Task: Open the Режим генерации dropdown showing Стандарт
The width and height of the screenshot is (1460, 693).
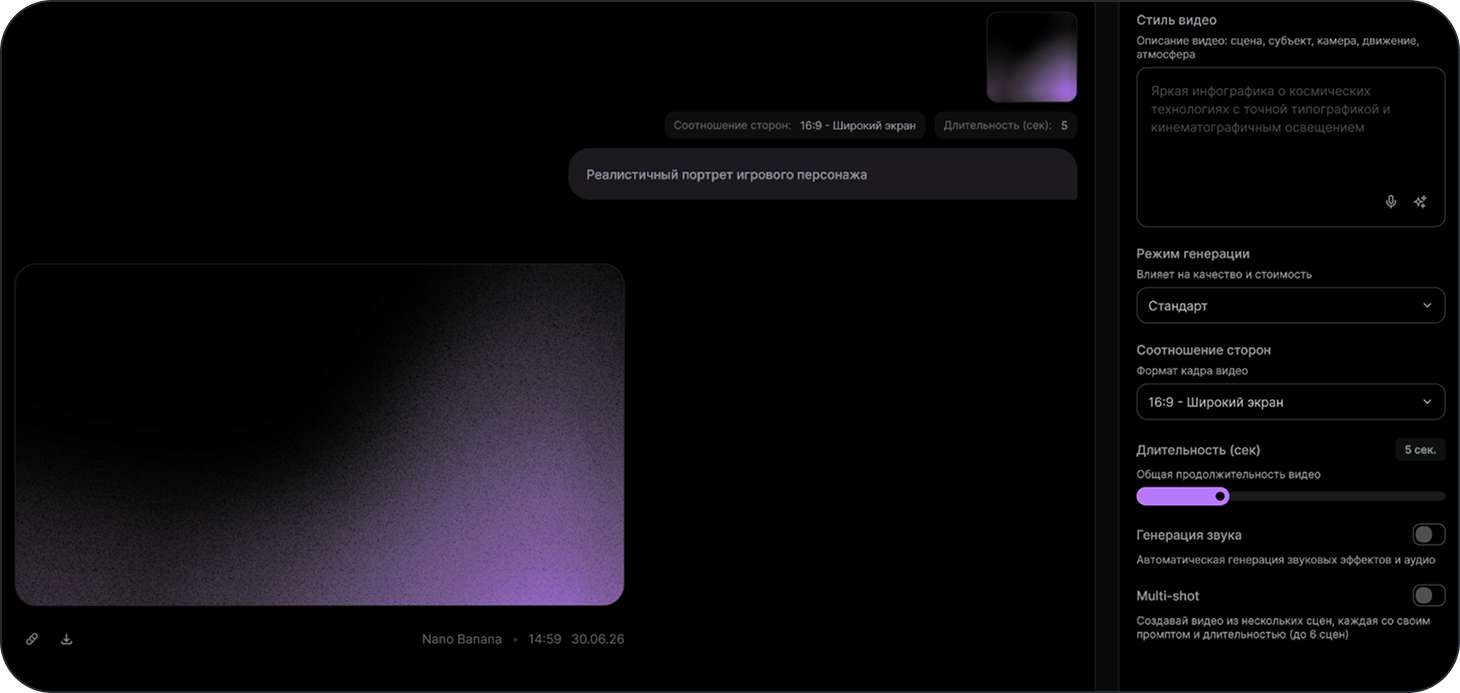Action: pos(1291,306)
